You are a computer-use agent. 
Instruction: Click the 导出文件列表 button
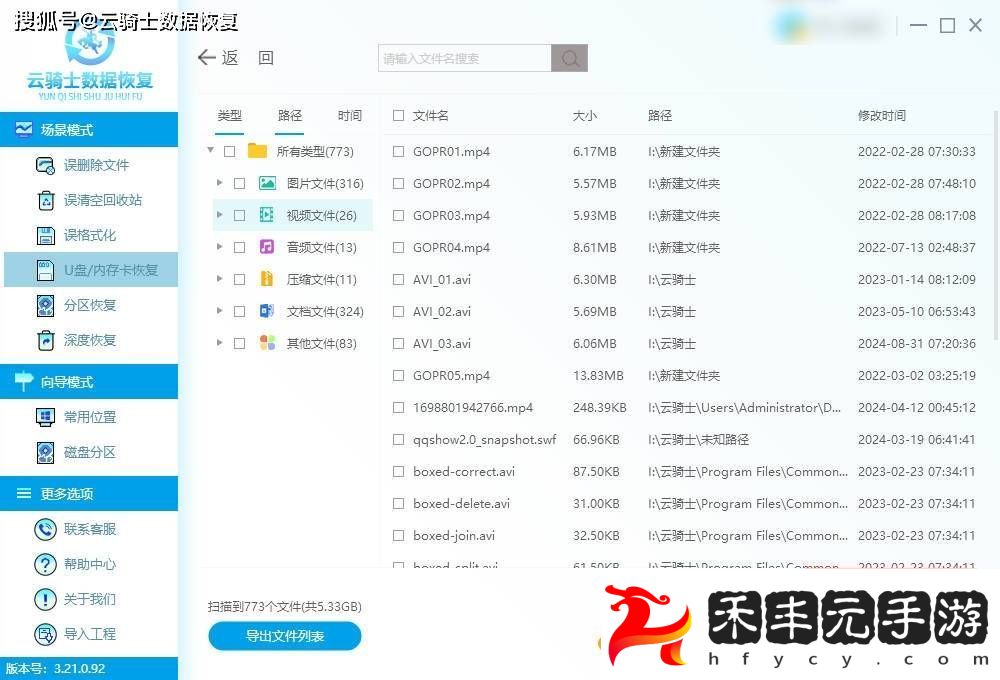[x=284, y=636]
